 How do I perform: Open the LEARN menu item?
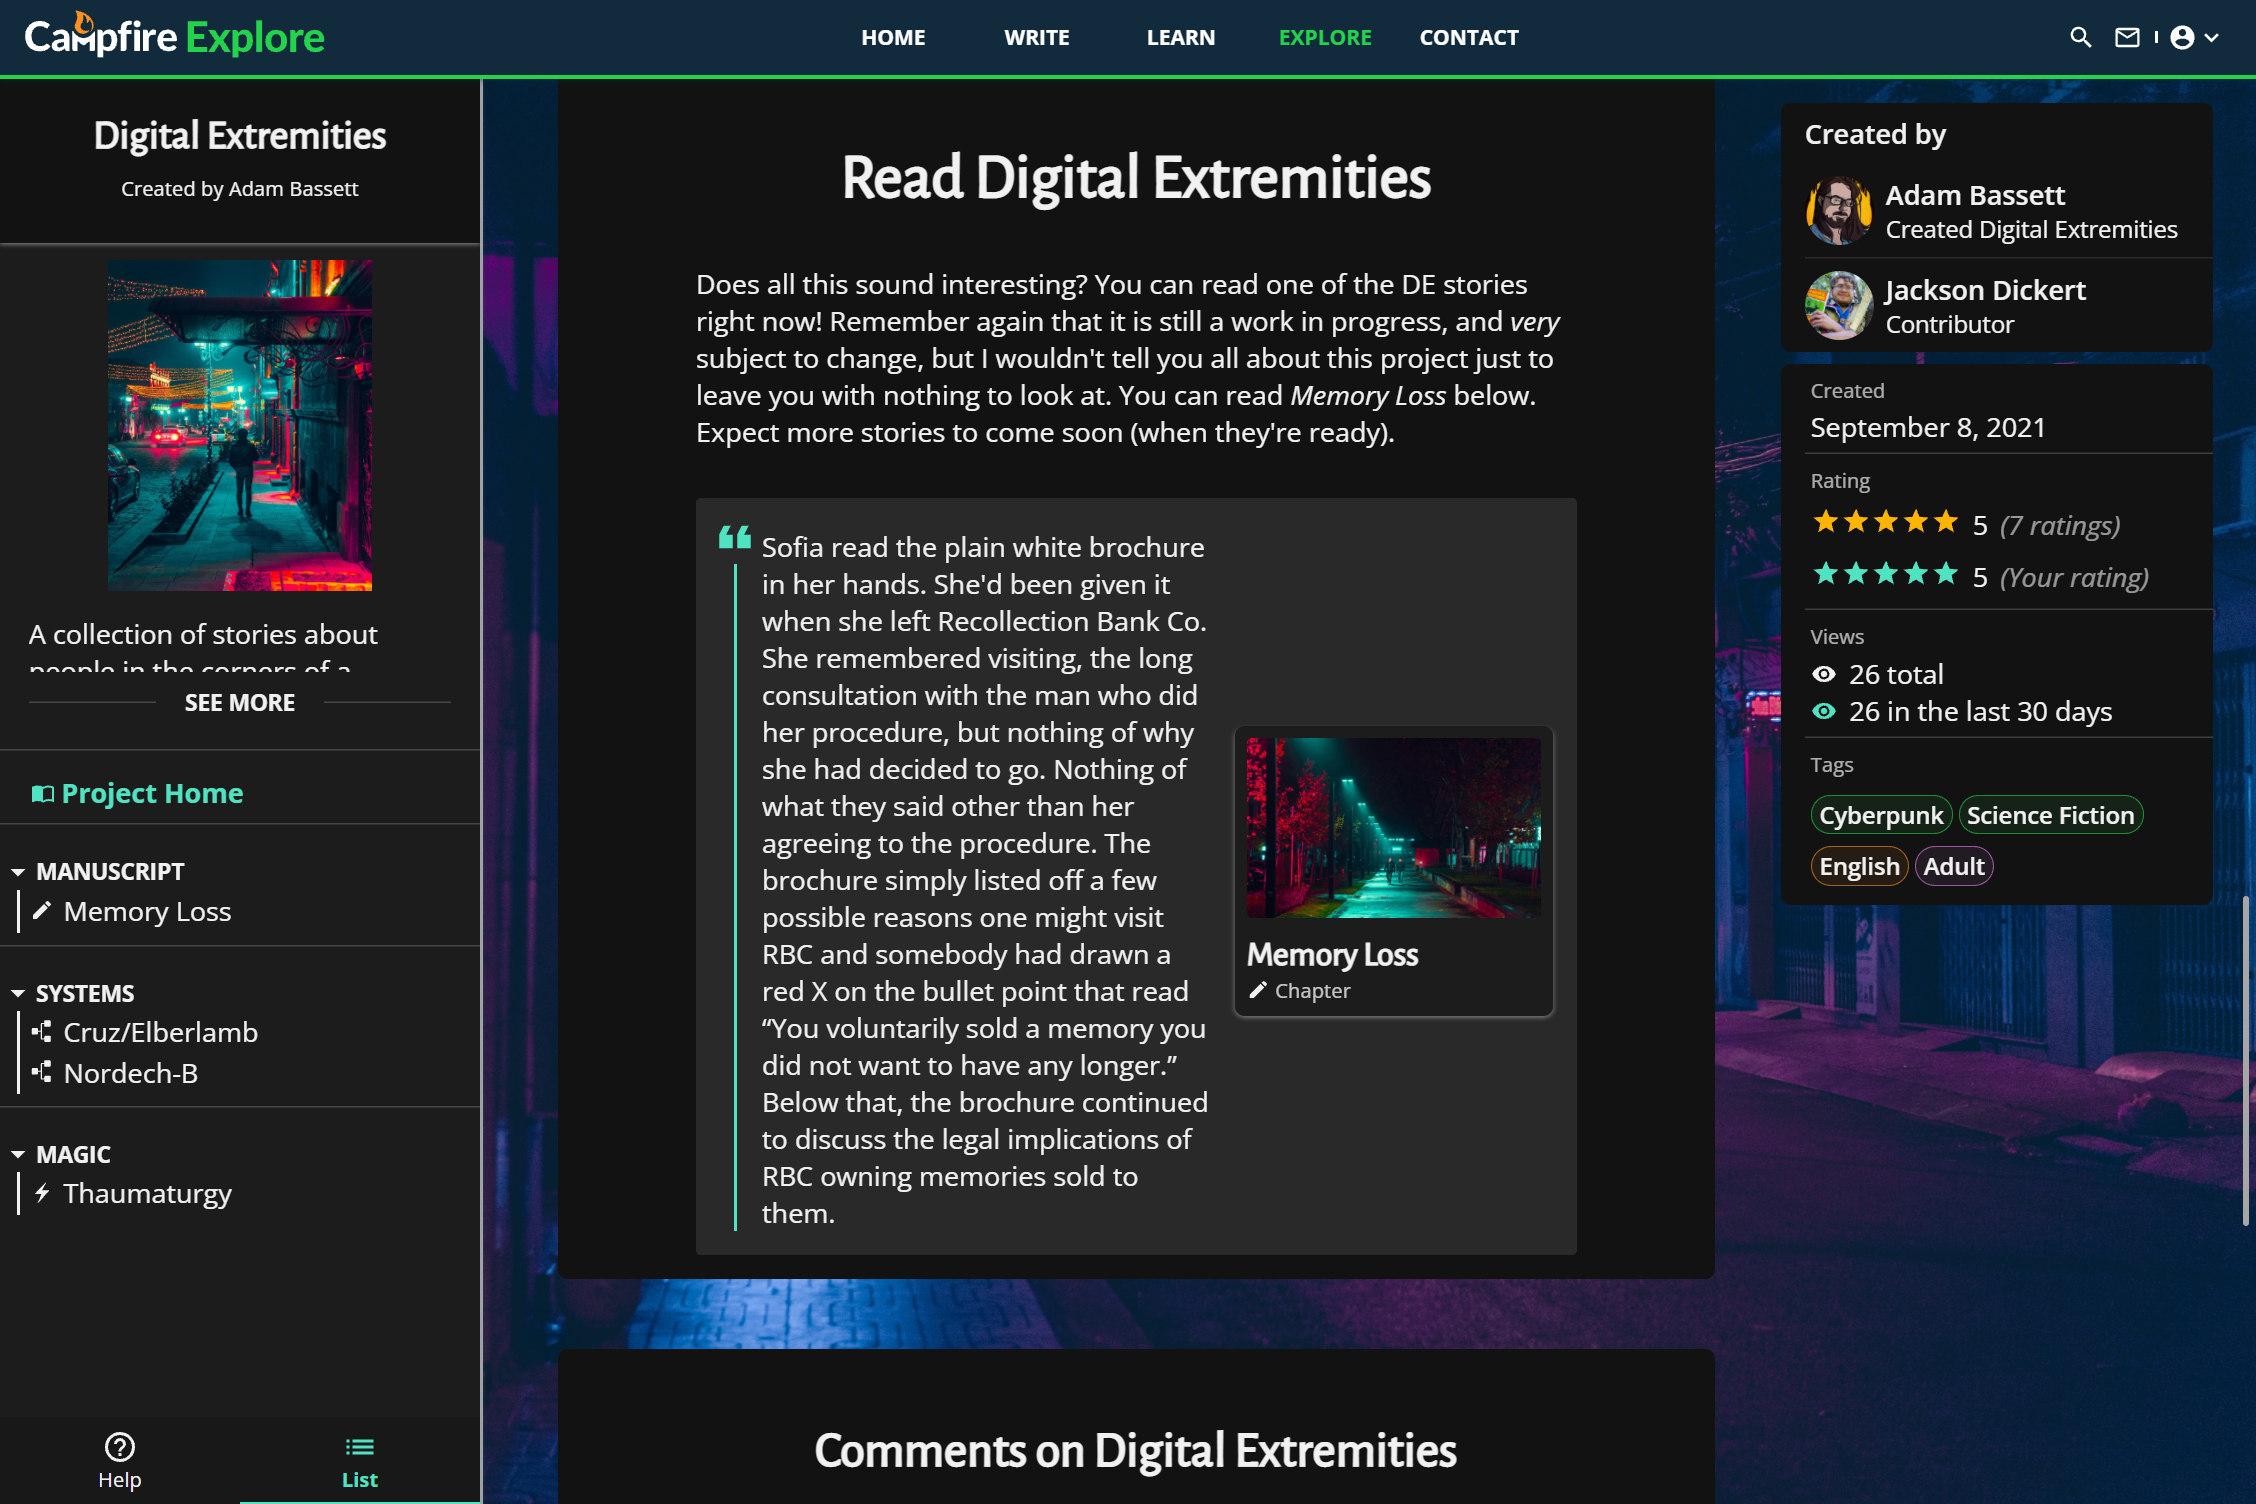[1180, 38]
